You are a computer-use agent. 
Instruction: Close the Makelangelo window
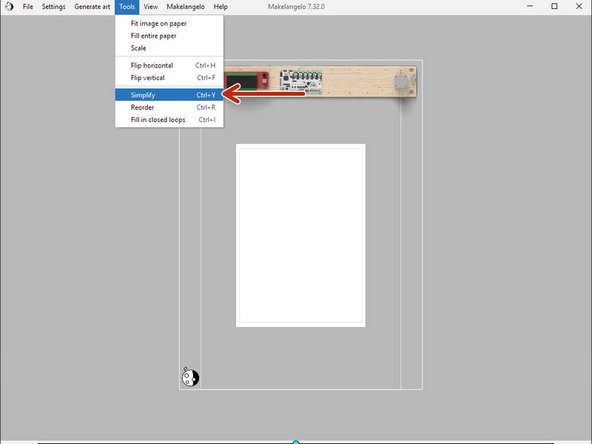(579, 6)
